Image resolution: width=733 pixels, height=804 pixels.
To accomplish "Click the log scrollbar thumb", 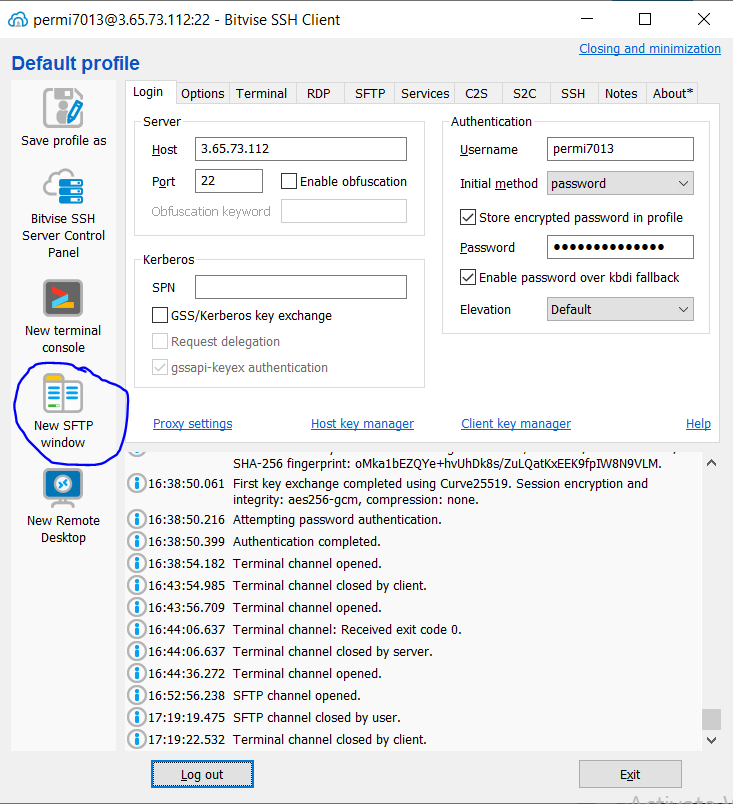I will (x=711, y=719).
